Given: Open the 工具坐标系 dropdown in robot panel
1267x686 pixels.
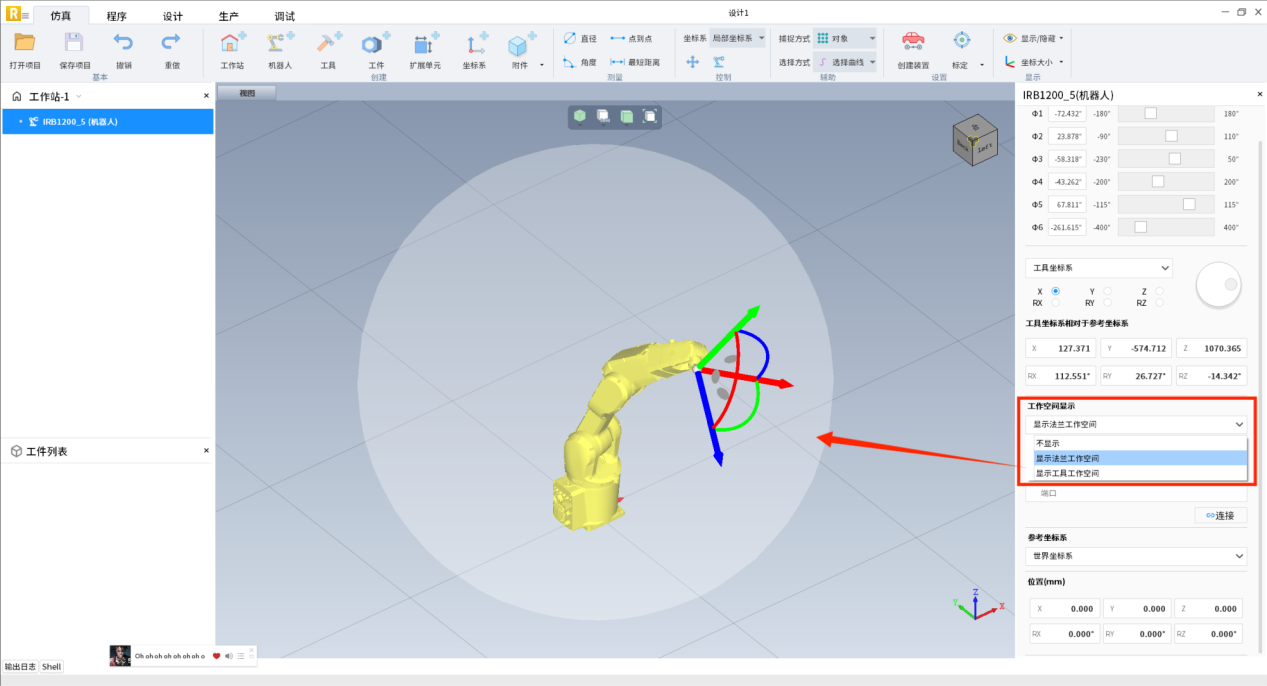Looking at the screenshot, I should (1098, 268).
